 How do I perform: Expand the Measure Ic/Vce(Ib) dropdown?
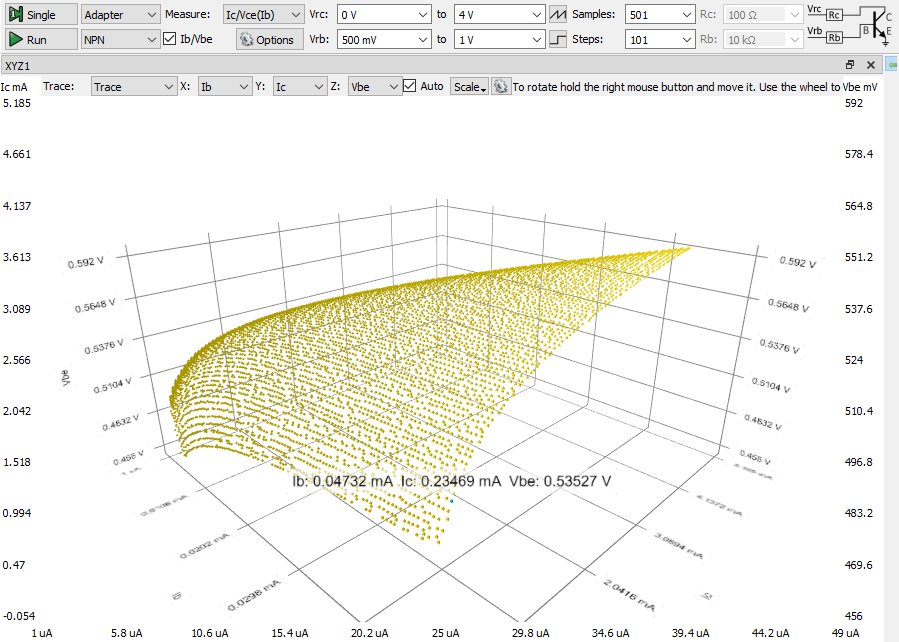[263, 15]
